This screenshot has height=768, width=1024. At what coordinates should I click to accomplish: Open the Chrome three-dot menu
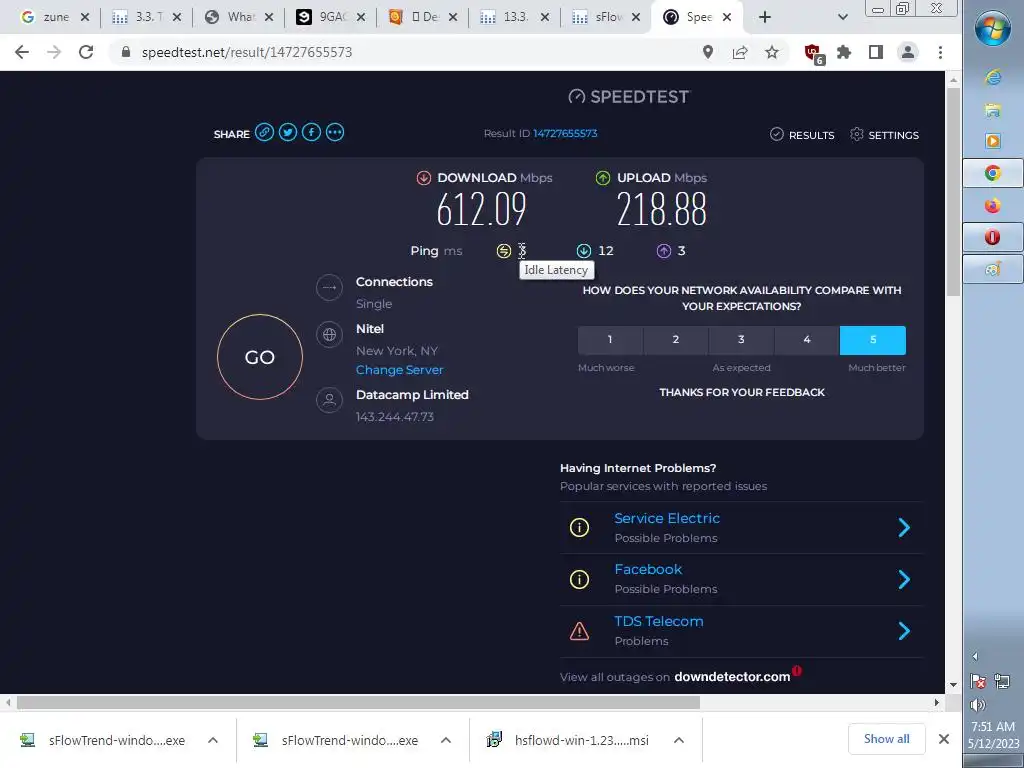point(940,52)
